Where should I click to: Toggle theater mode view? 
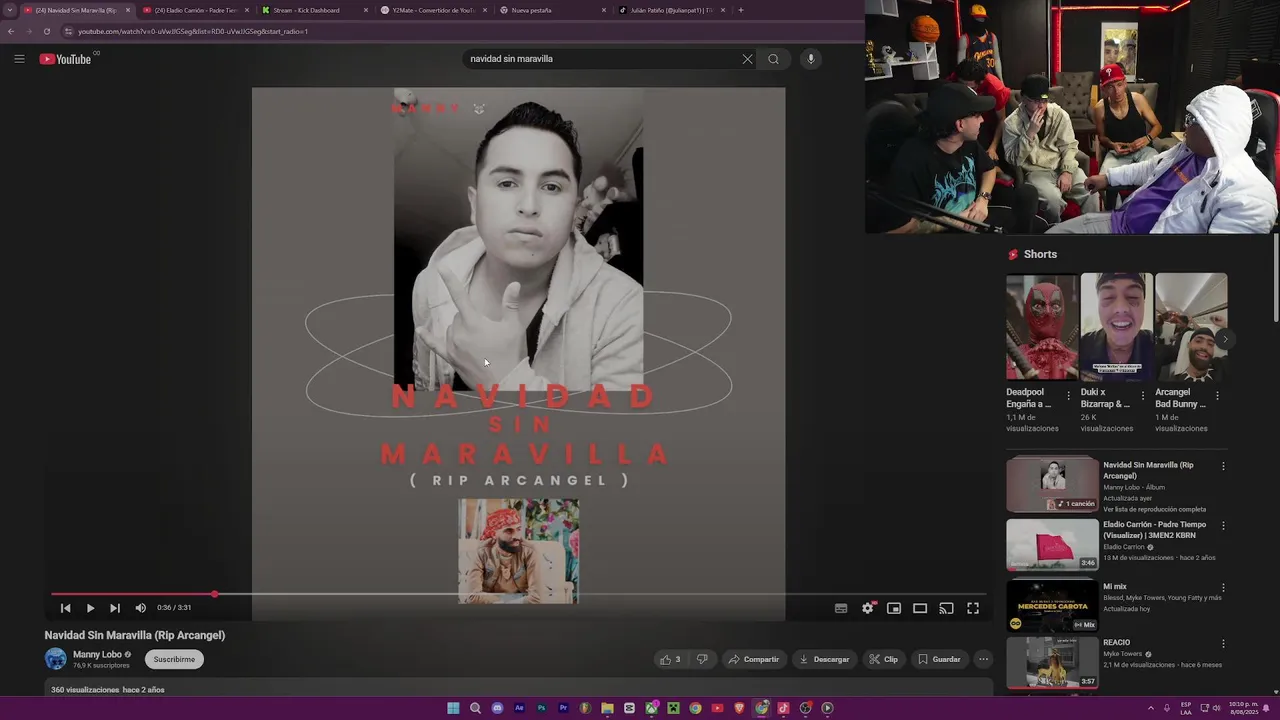(x=920, y=608)
